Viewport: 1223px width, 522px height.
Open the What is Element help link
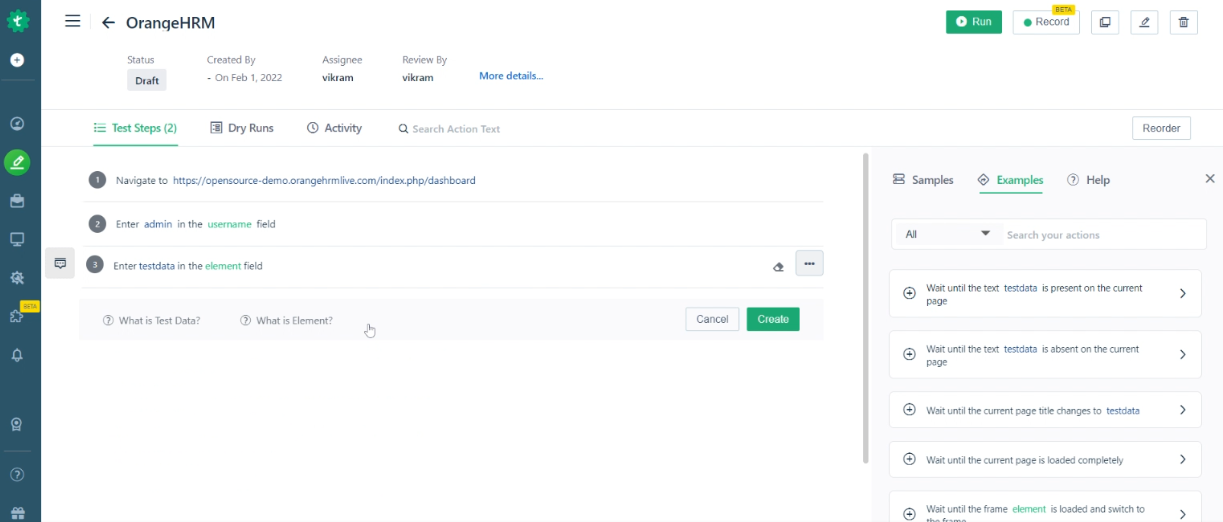point(286,321)
